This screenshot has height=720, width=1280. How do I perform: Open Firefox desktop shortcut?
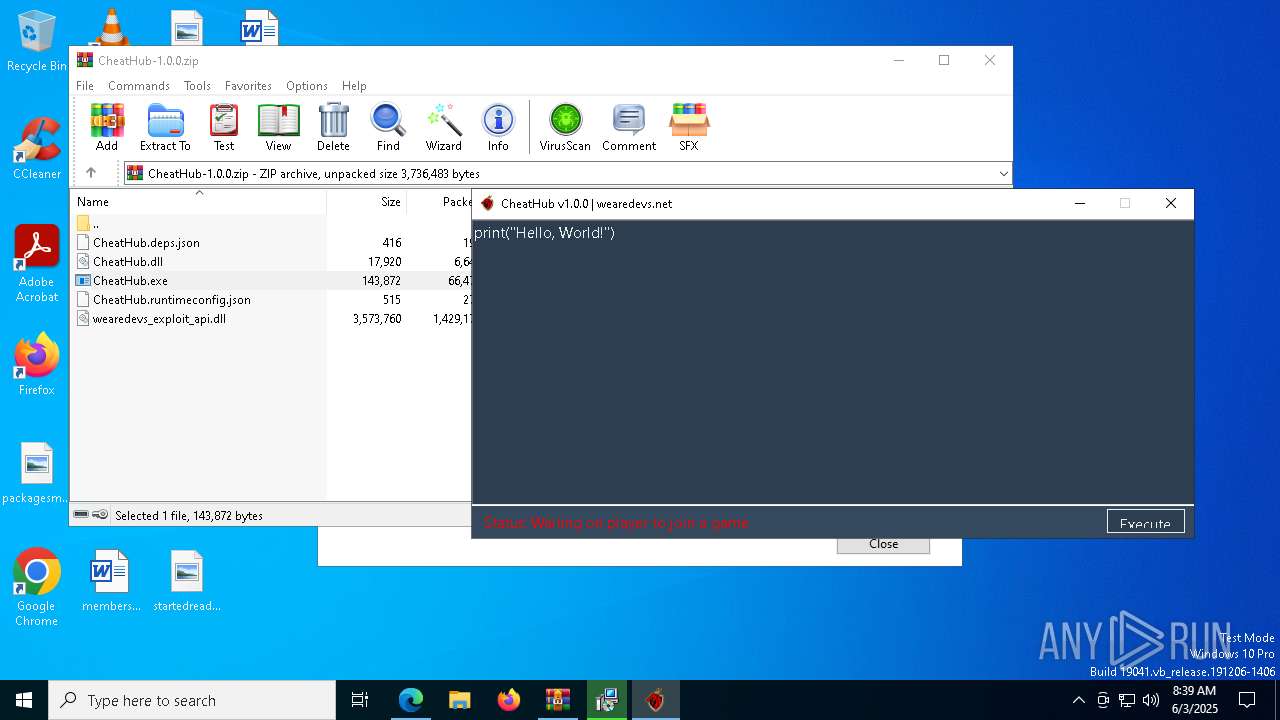click(36, 364)
